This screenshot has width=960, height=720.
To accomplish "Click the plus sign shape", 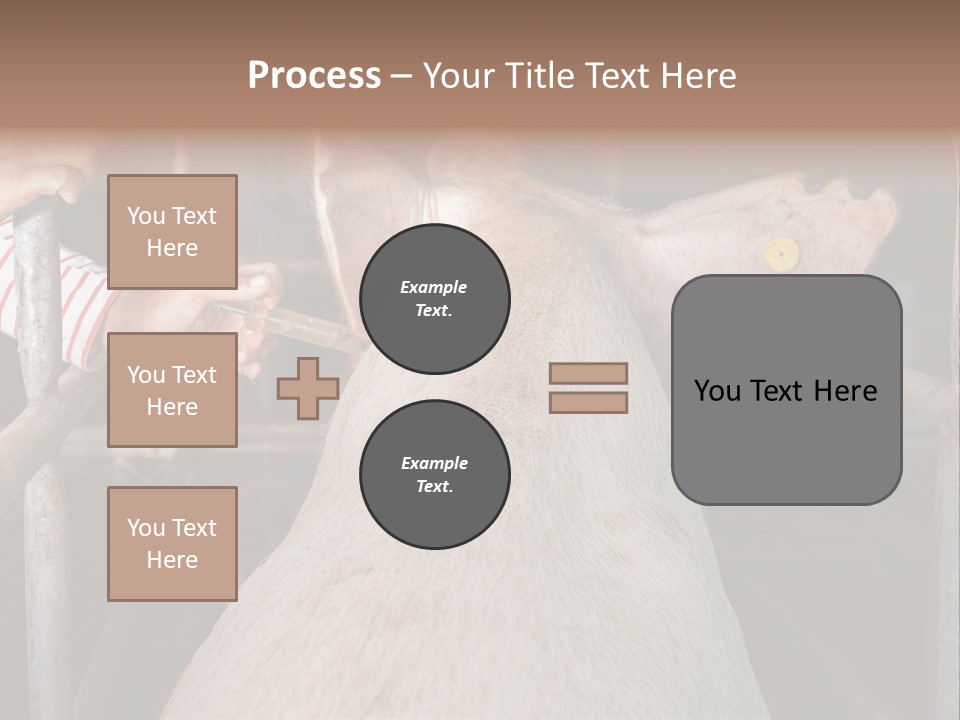I will click(x=308, y=388).
